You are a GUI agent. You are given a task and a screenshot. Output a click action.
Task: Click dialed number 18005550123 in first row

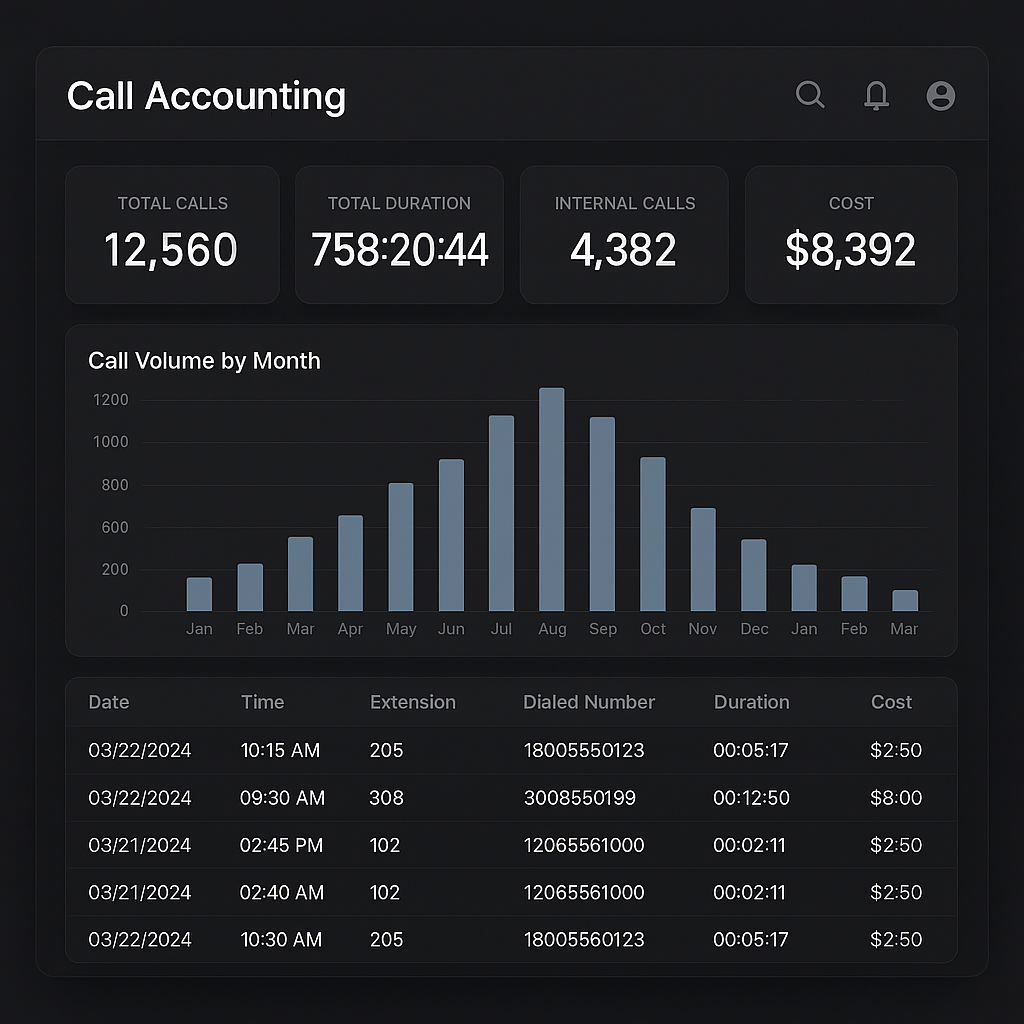pyautogui.click(x=583, y=751)
